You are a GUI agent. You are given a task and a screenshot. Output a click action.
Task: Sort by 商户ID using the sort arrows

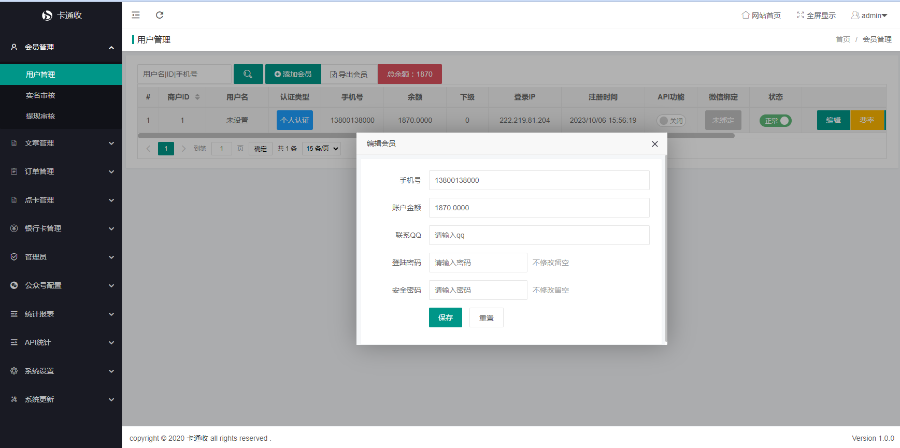(197, 97)
